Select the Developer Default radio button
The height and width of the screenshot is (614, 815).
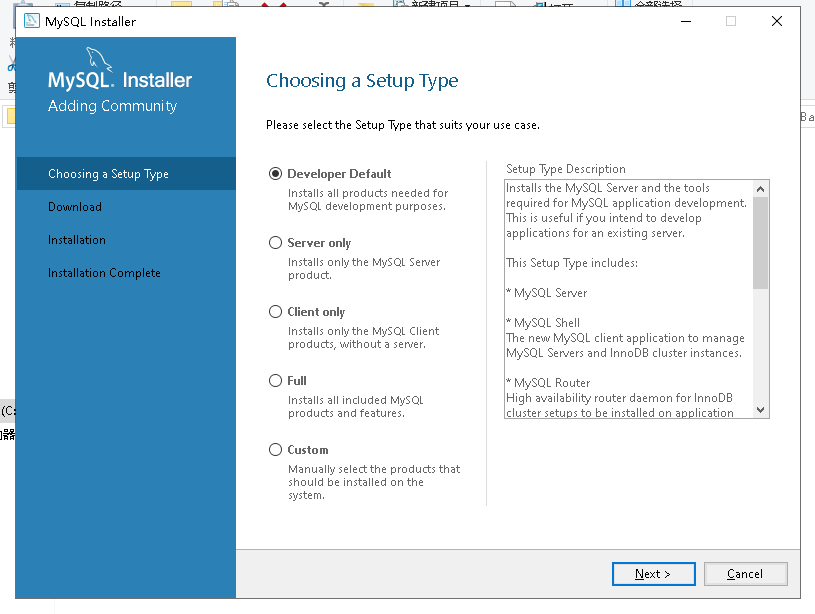click(275, 174)
